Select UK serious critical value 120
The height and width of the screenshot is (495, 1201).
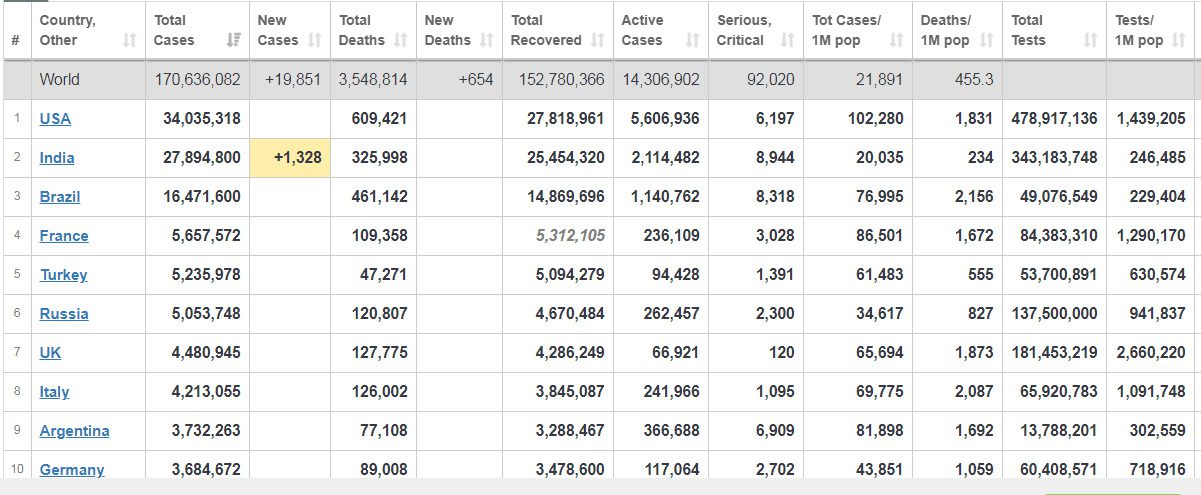pyautogui.click(x=782, y=352)
